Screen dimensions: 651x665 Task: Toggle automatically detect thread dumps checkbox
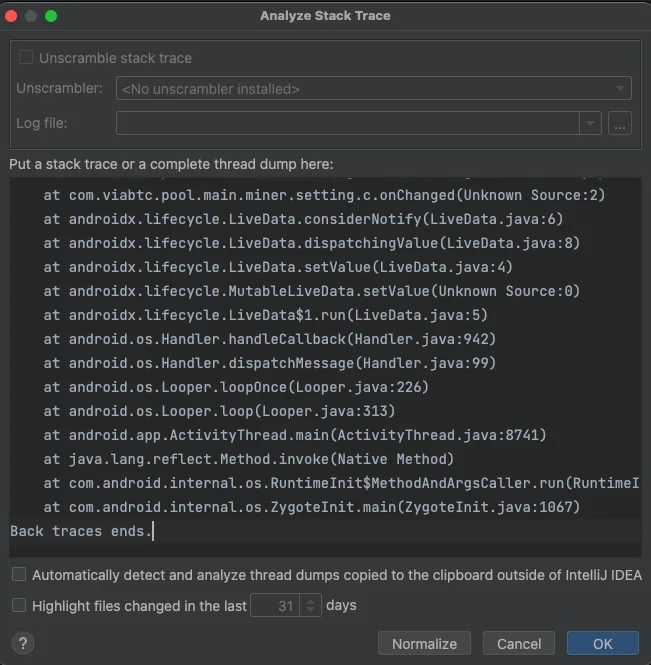coord(19,575)
